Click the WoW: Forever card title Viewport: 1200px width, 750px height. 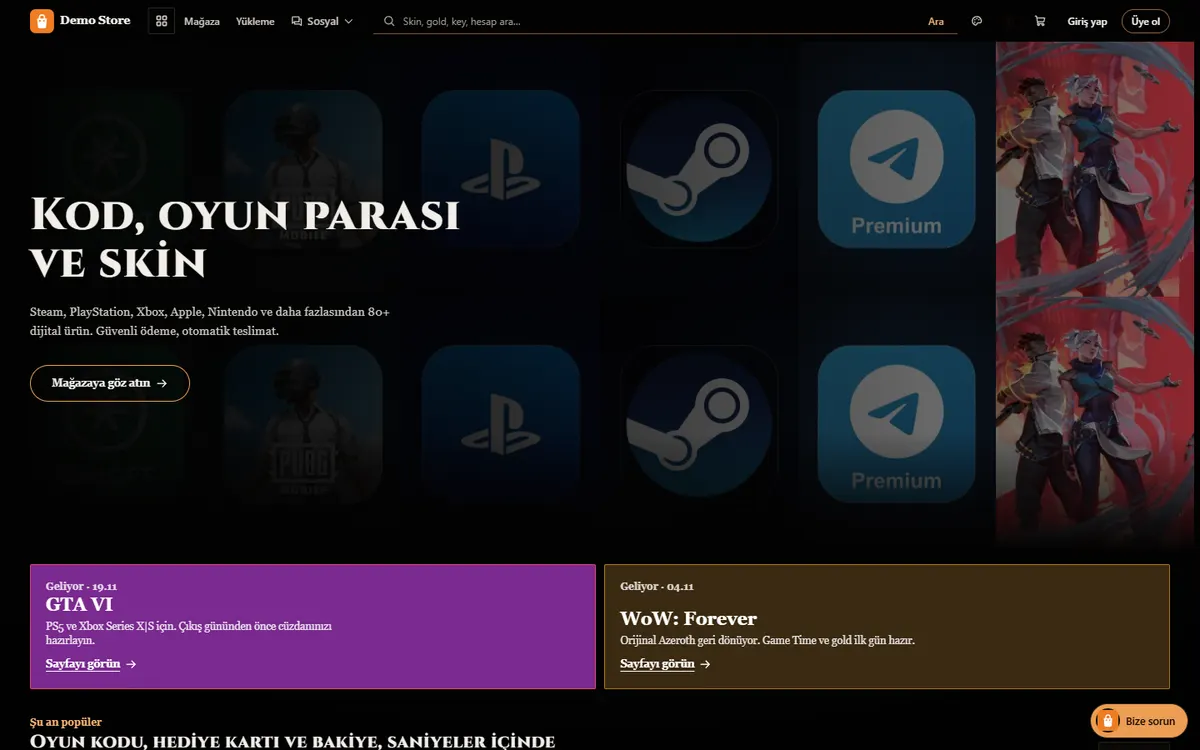click(x=688, y=619)
